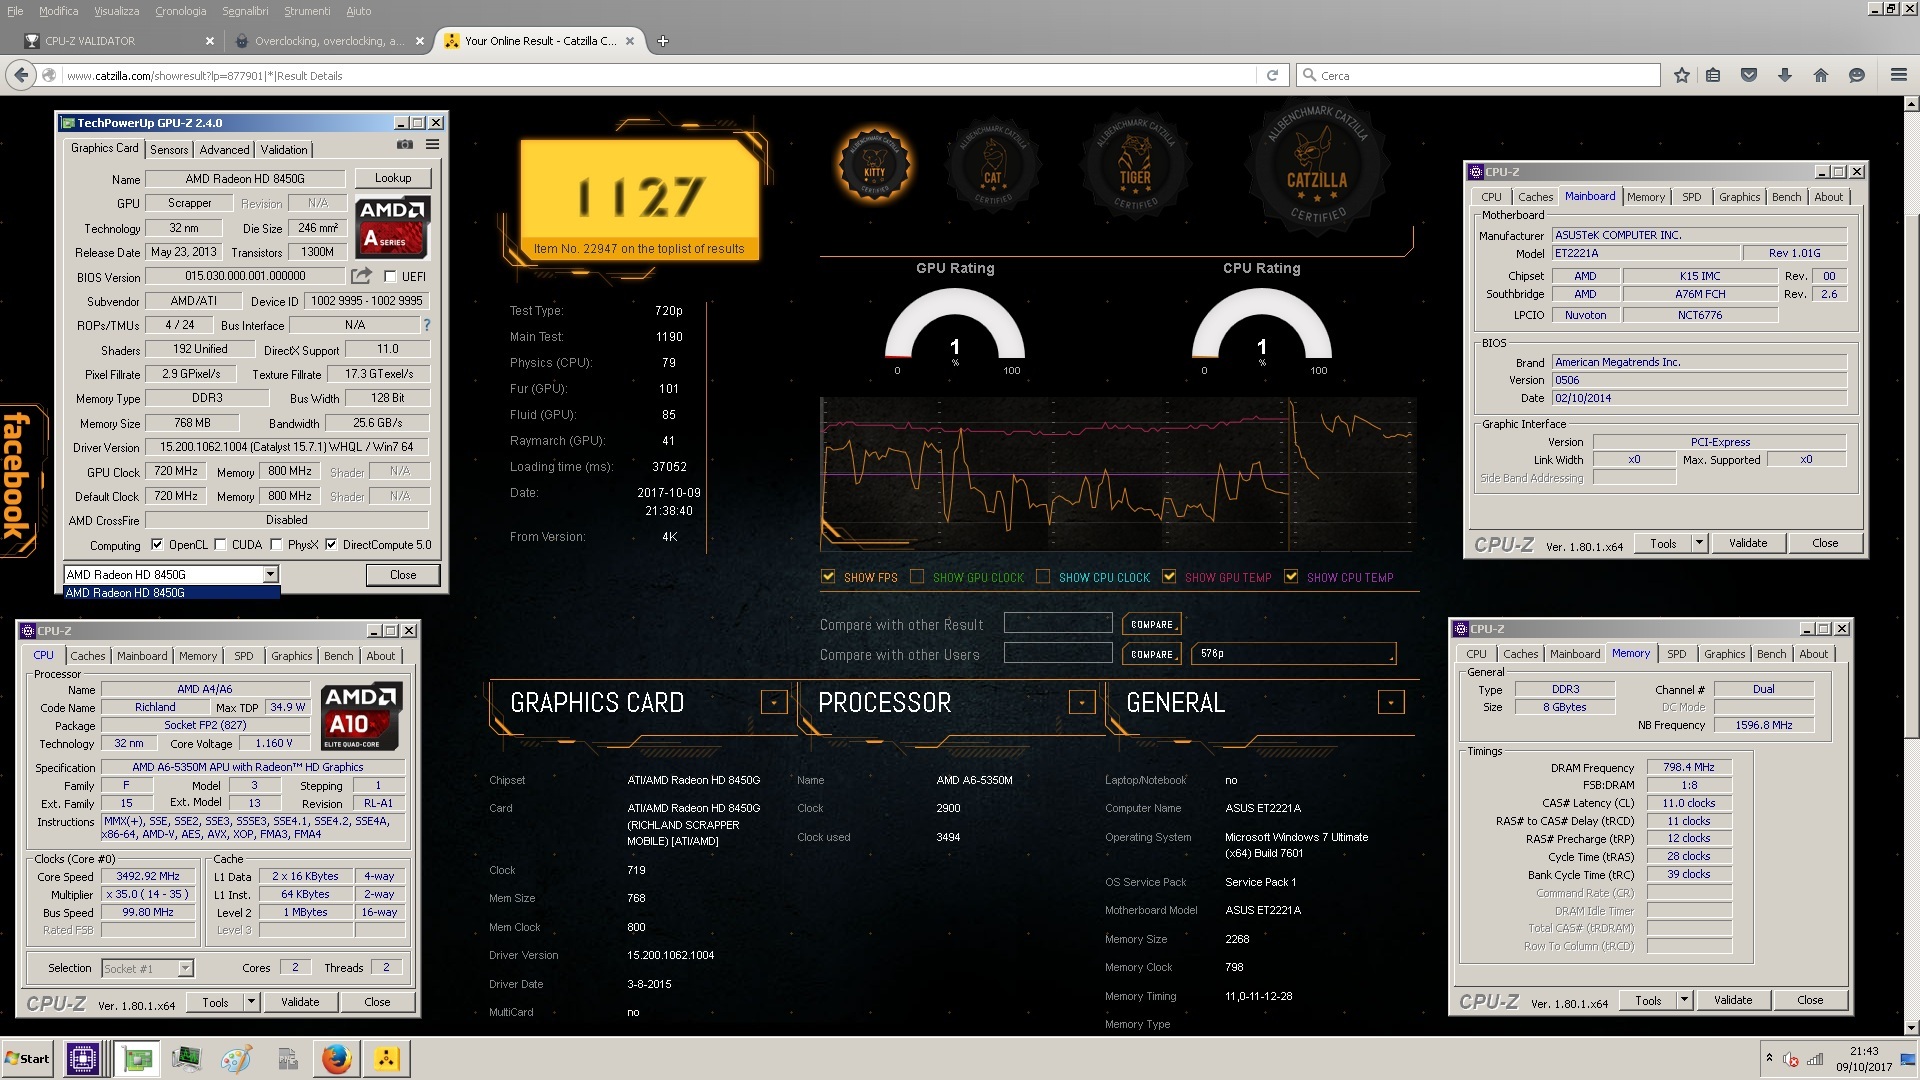The width and height of the screenshot is (1920, 1080).
Task: Select the Catzilla certified badge
Action: [x=1316, y=165]
